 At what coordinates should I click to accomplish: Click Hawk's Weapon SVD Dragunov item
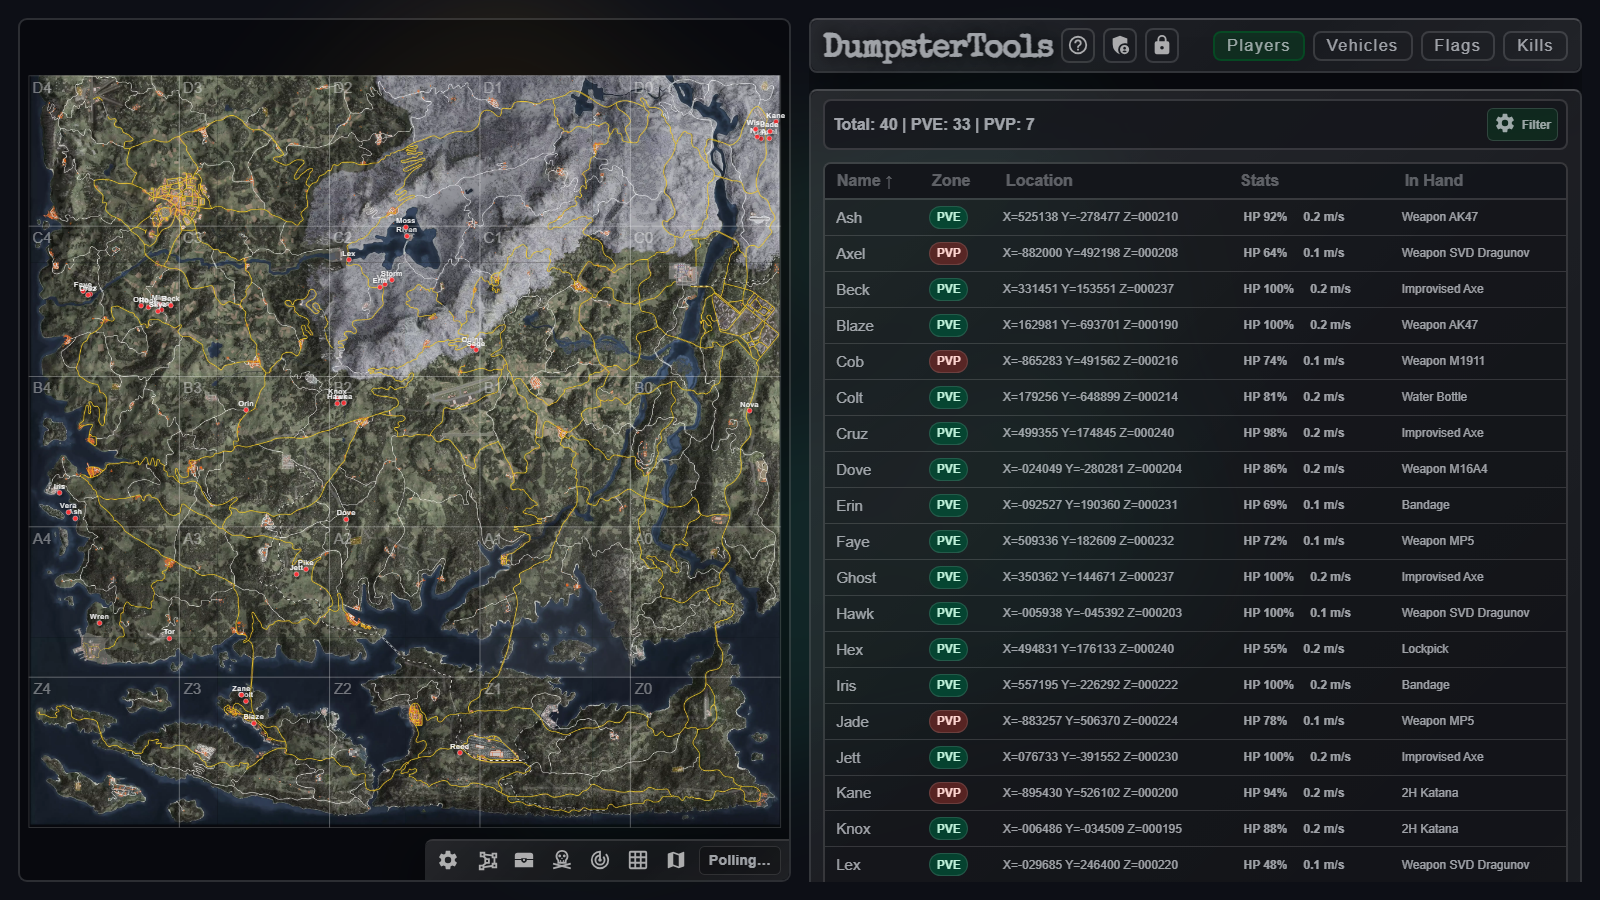[1465, 613]
